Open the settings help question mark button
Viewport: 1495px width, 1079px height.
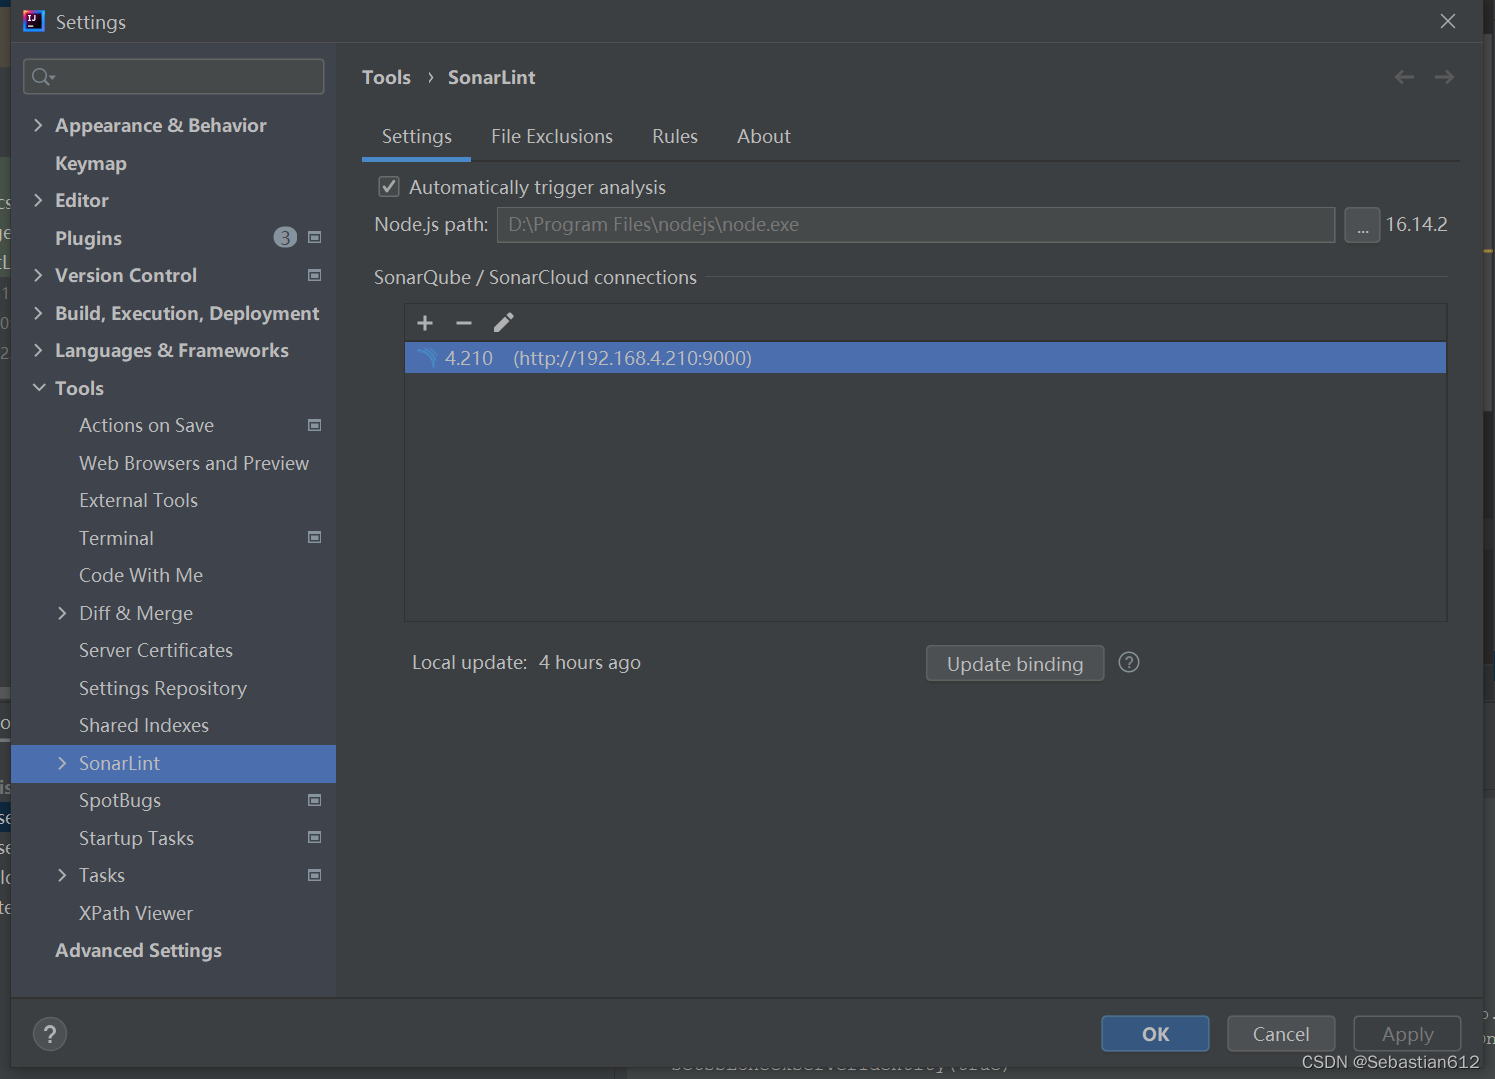pyautogui.click(x=50, y=1034)
